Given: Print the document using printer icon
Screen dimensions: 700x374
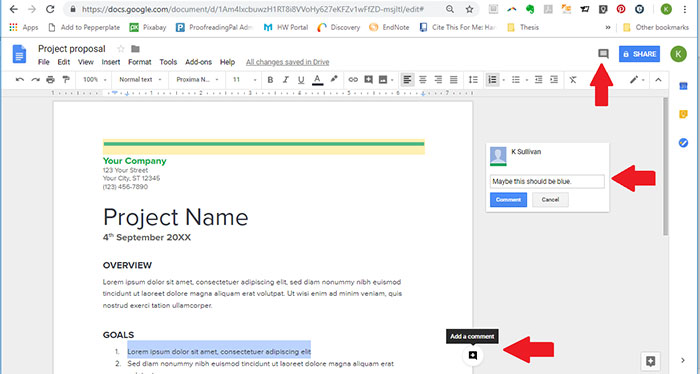Looking at the screenshot, I should 50,80.
